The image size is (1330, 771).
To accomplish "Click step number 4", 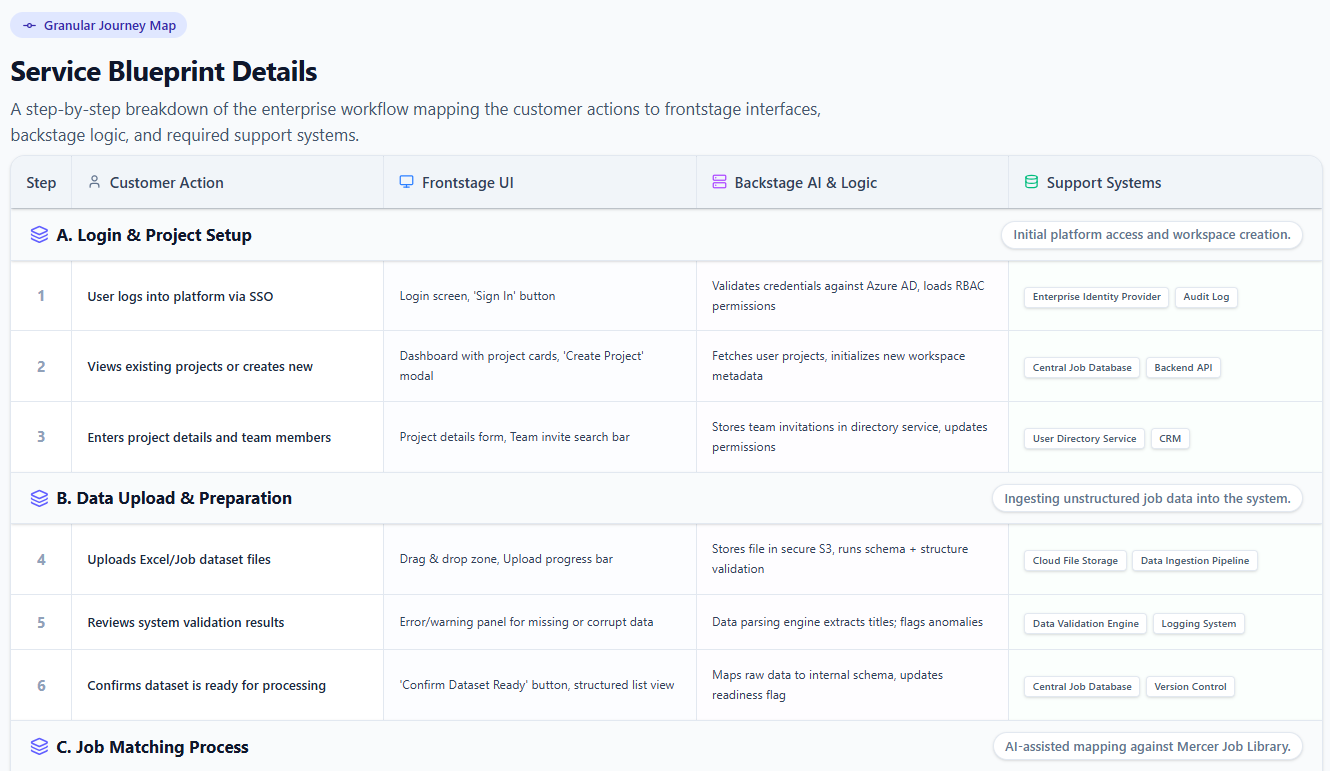I will (41, 559).
